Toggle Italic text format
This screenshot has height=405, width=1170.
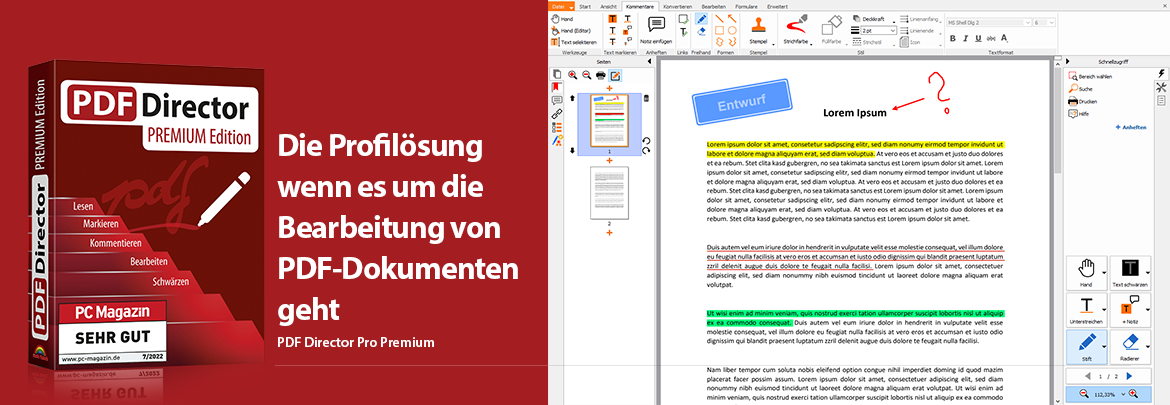(966, 38)
